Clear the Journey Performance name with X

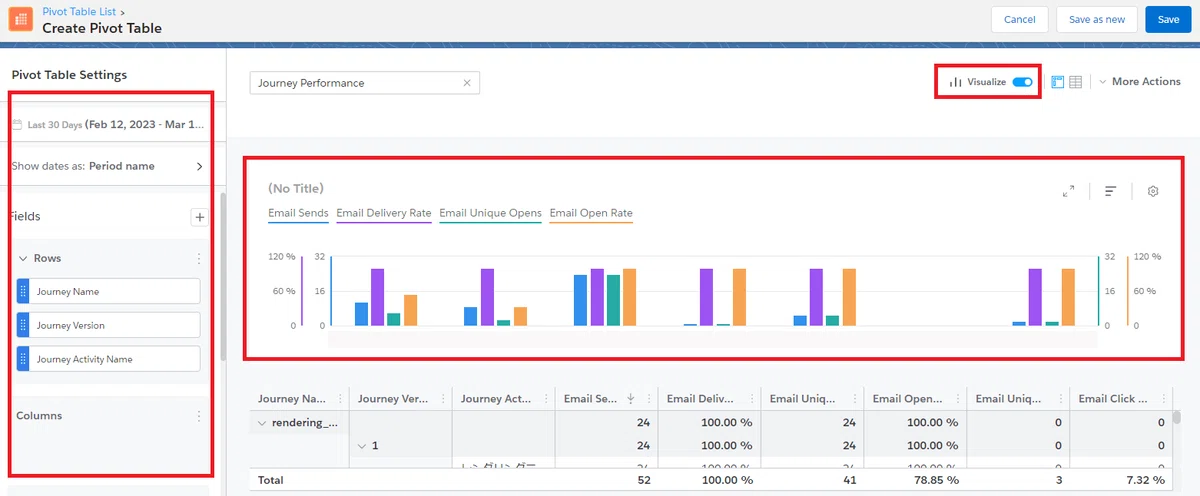click(467, 83)
